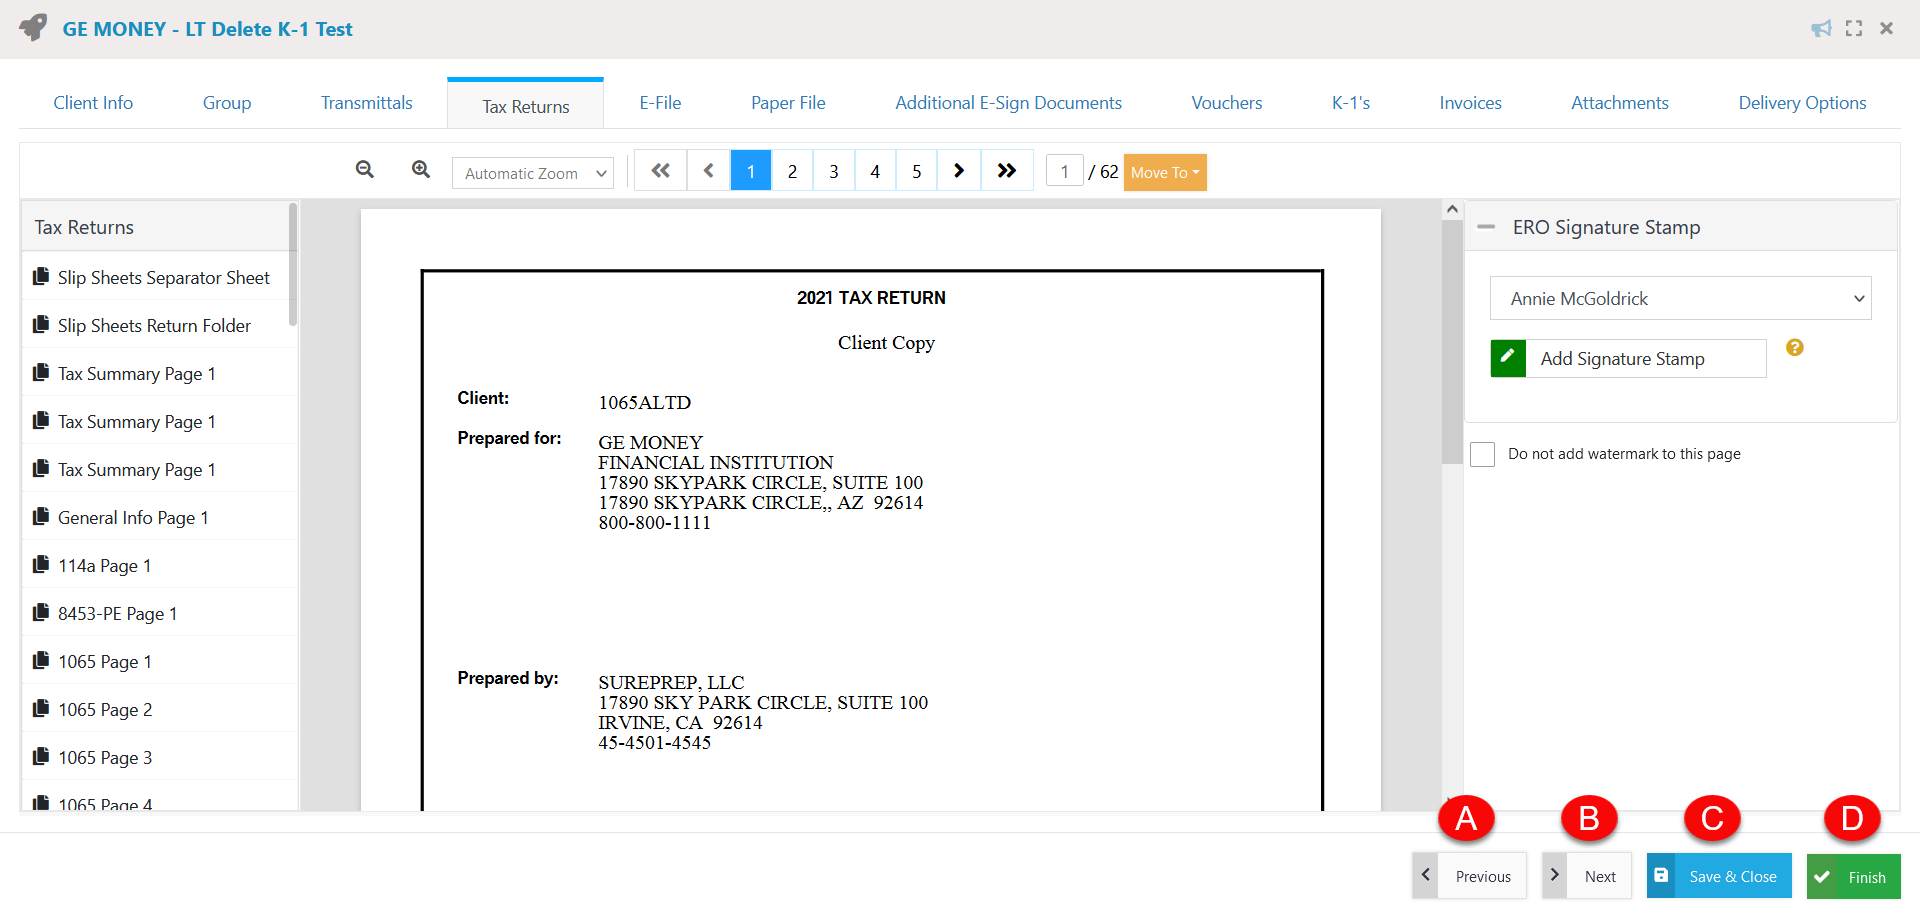Open the Additional E-Sign Documents tab
The image size is (1920, 920).
[1008, 102]
